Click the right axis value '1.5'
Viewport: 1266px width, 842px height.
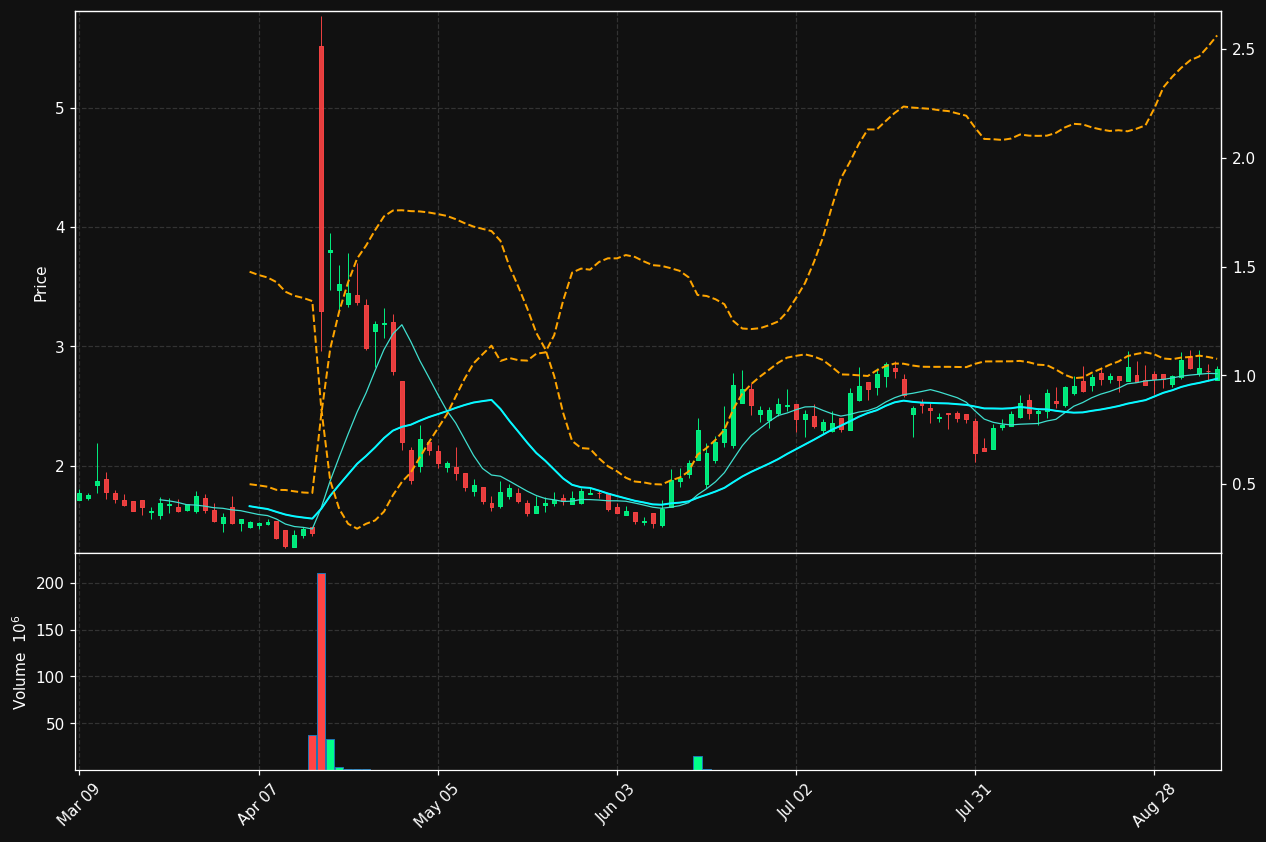point(1244,267)
